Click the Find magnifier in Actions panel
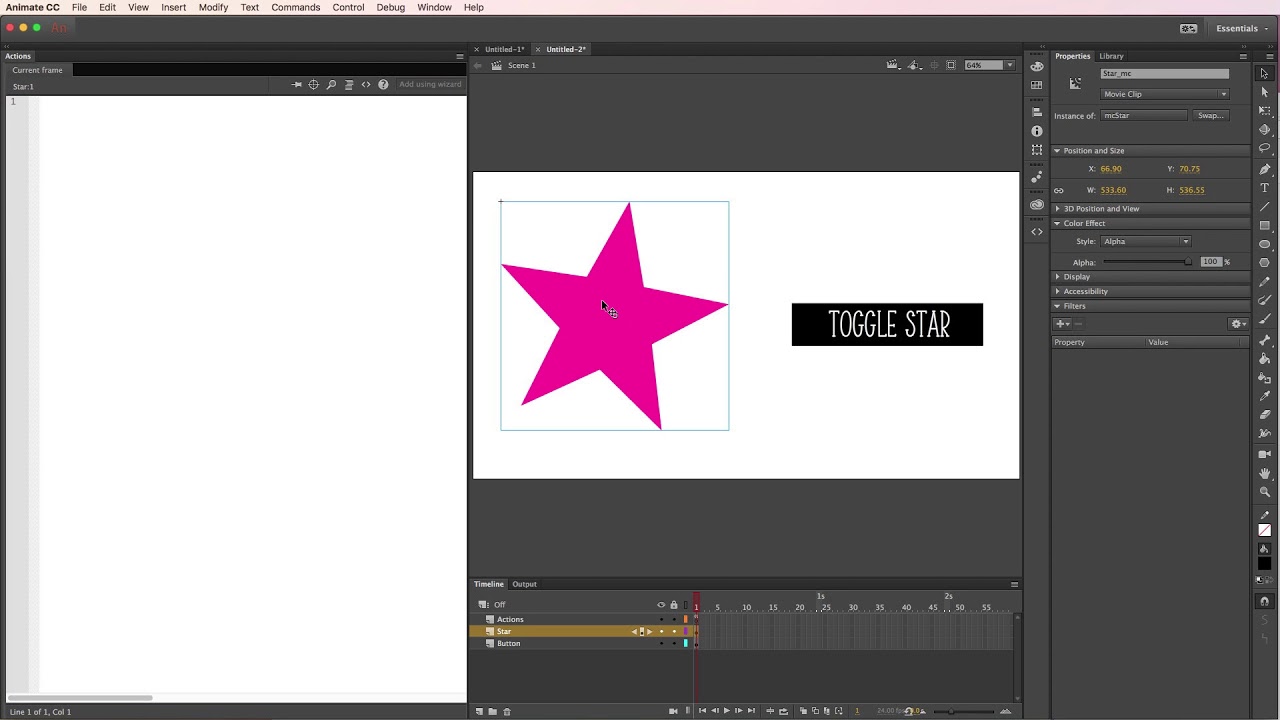The width and height of the screenshot is (1280, 720). [x=331, y=85]
